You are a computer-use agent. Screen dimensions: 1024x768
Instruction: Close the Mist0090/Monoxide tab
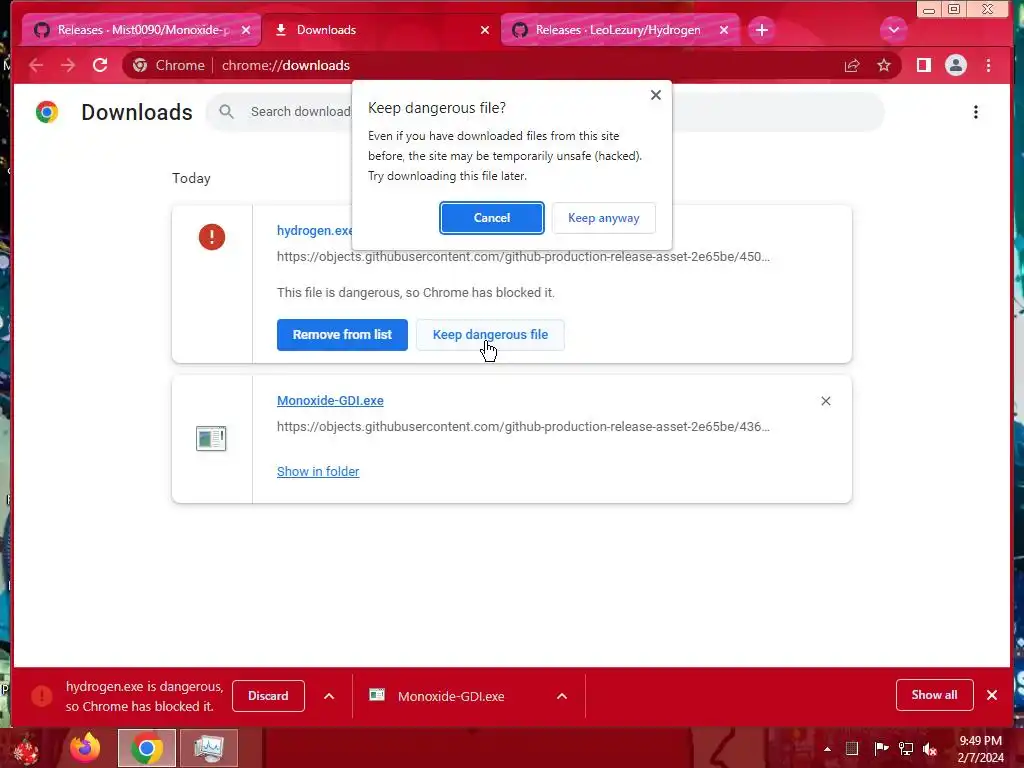click(x=246, y=30)
